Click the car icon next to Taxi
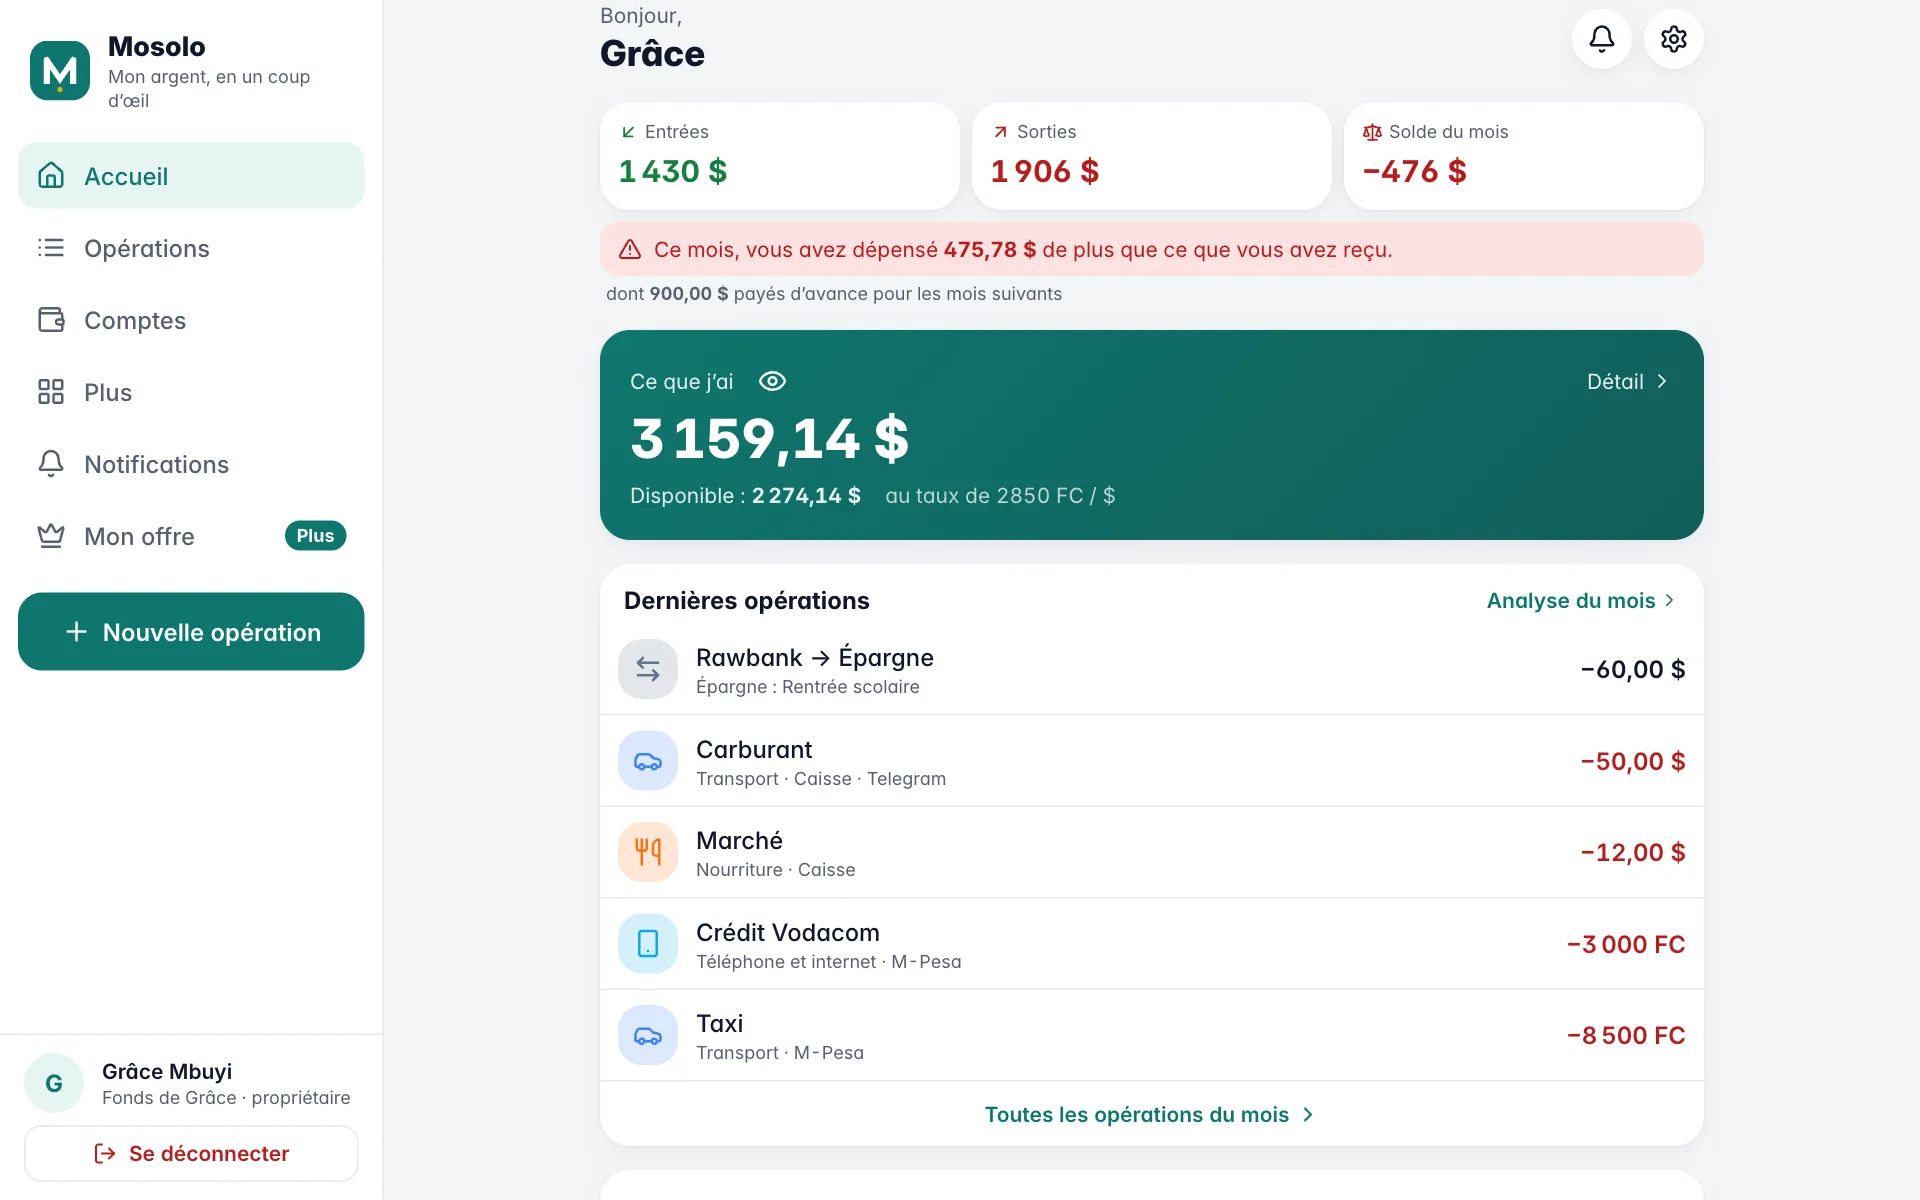1920x1200 pixels. (648, 1035)
